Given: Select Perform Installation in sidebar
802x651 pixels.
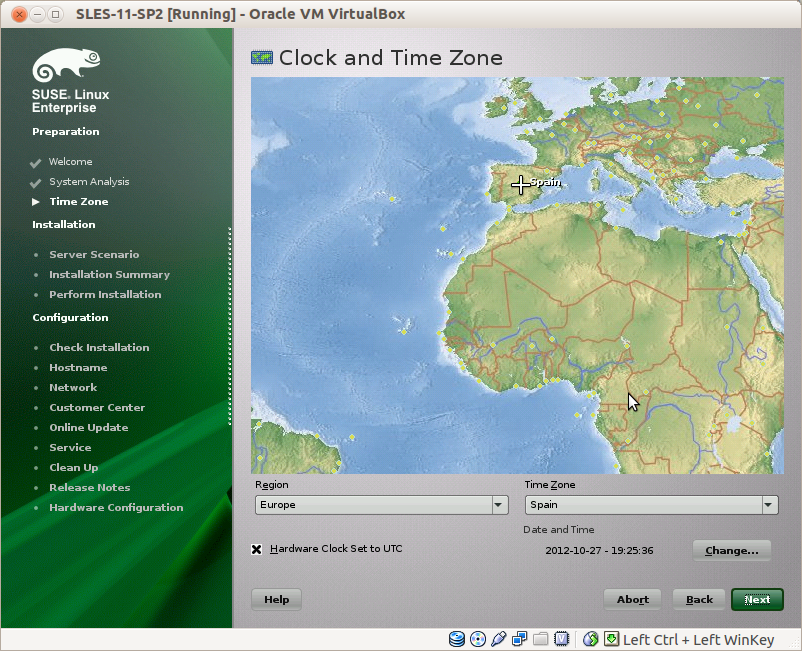Looking at the screenshot, I should pos(105,294).
